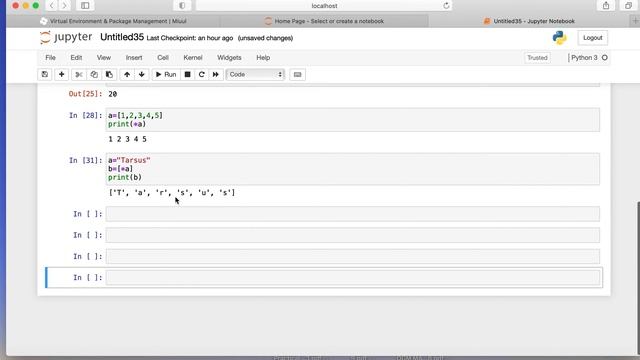The image size is (640, 360).
Task: Insert a cell below with plus icon
Action: click(x=62, y=74)
